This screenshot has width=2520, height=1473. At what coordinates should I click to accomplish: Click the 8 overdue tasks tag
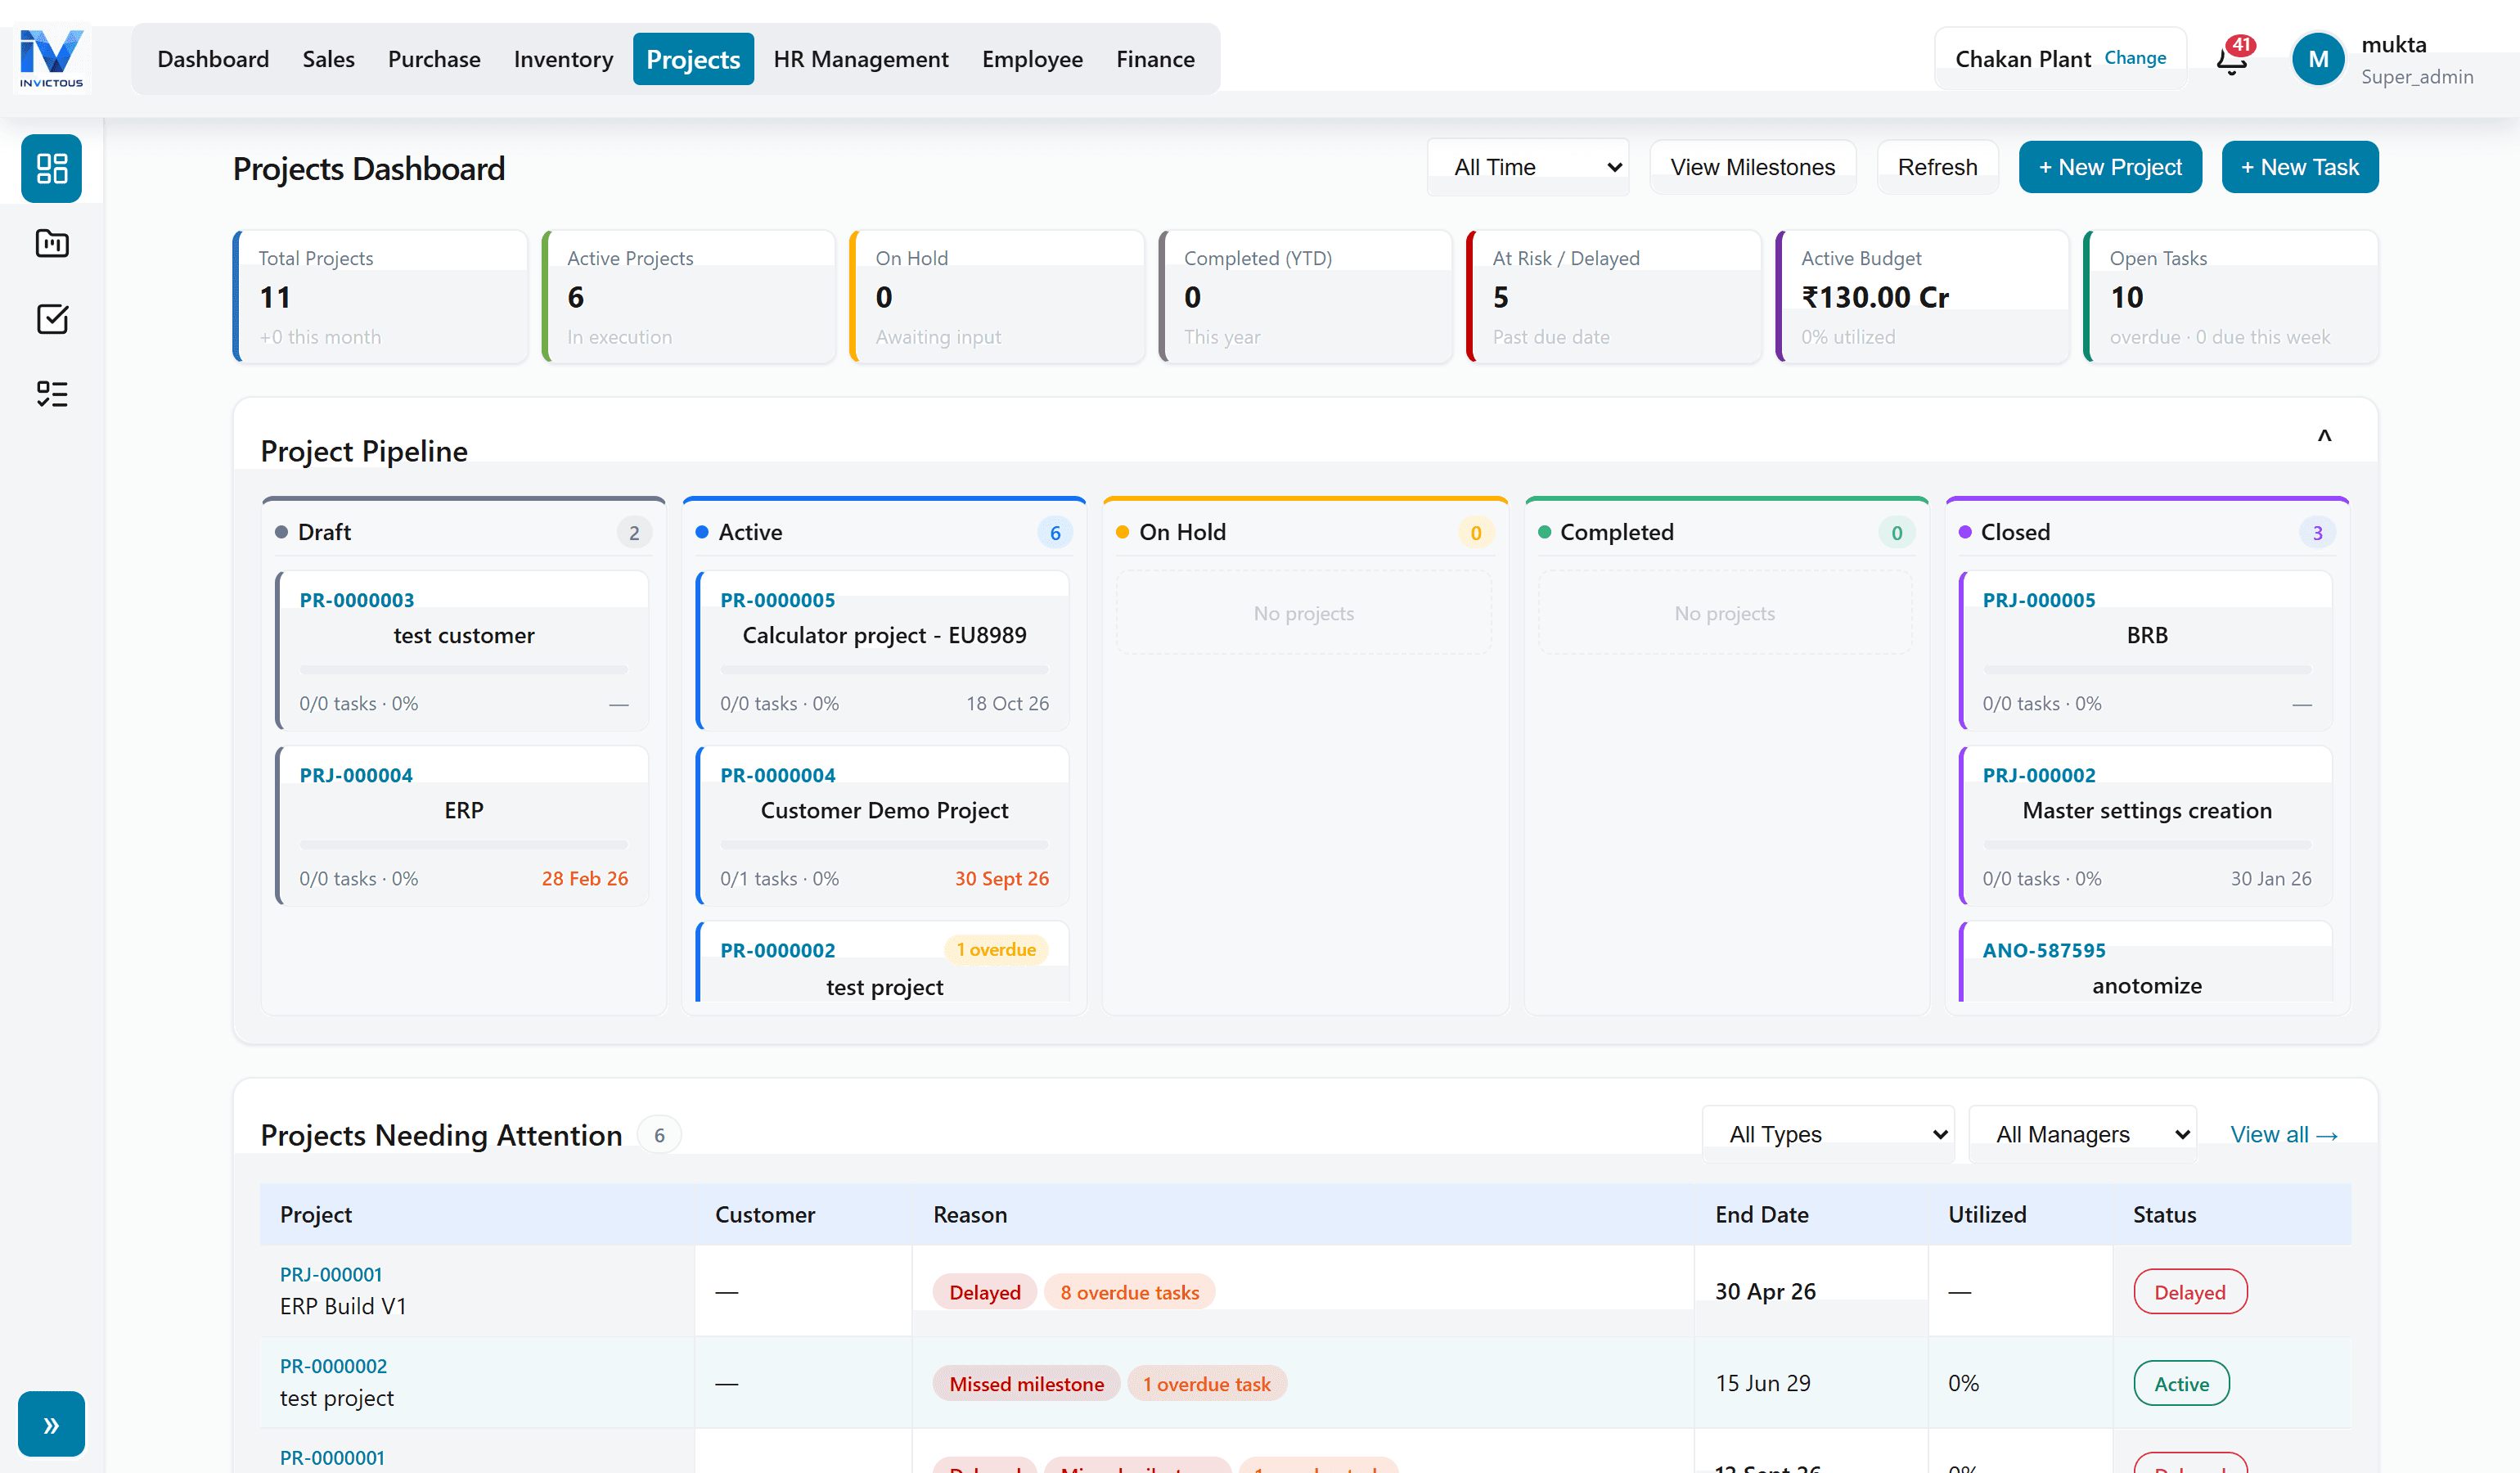1129,1292
